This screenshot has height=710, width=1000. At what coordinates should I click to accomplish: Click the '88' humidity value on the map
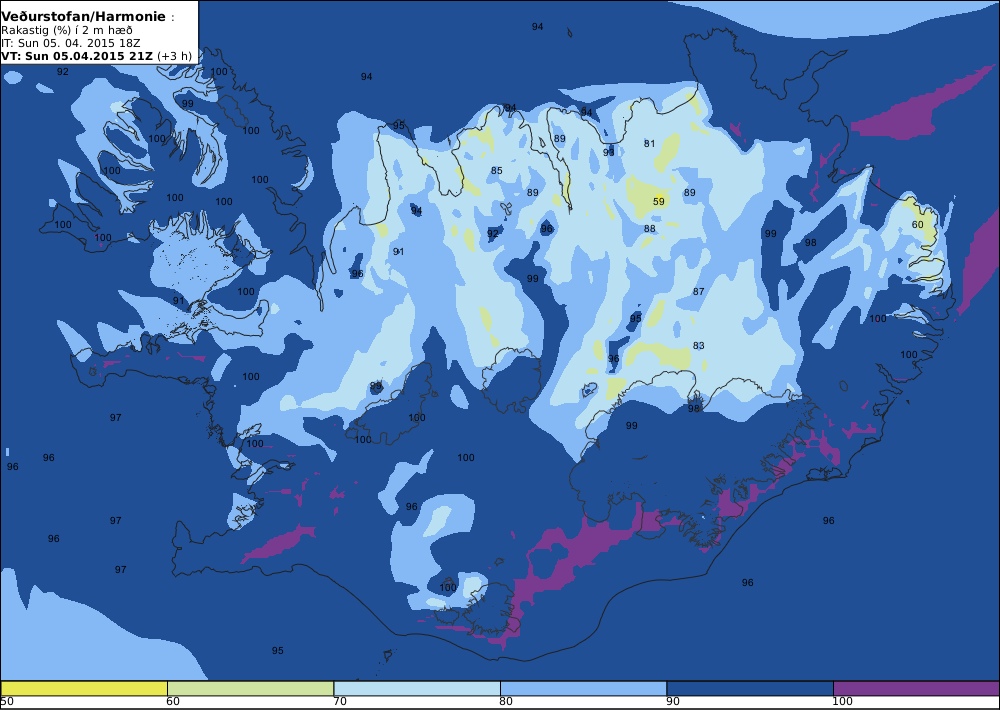[649, 228]
